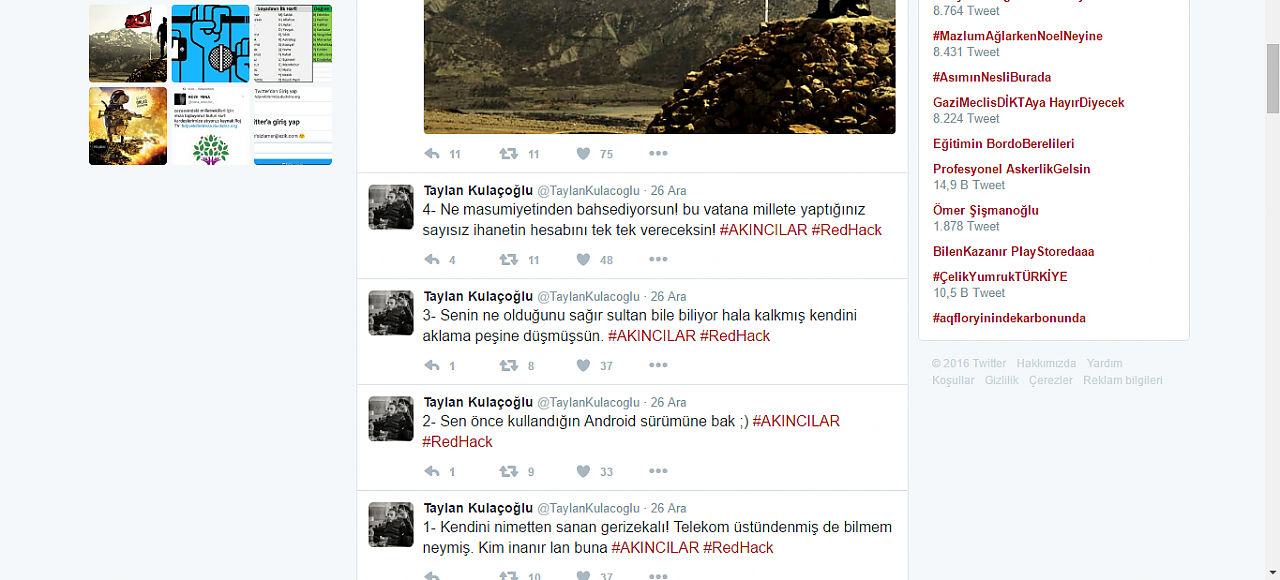Open Turkish flag mountain photo thumbnail
1280x580 pixels.
coord(128,44)
